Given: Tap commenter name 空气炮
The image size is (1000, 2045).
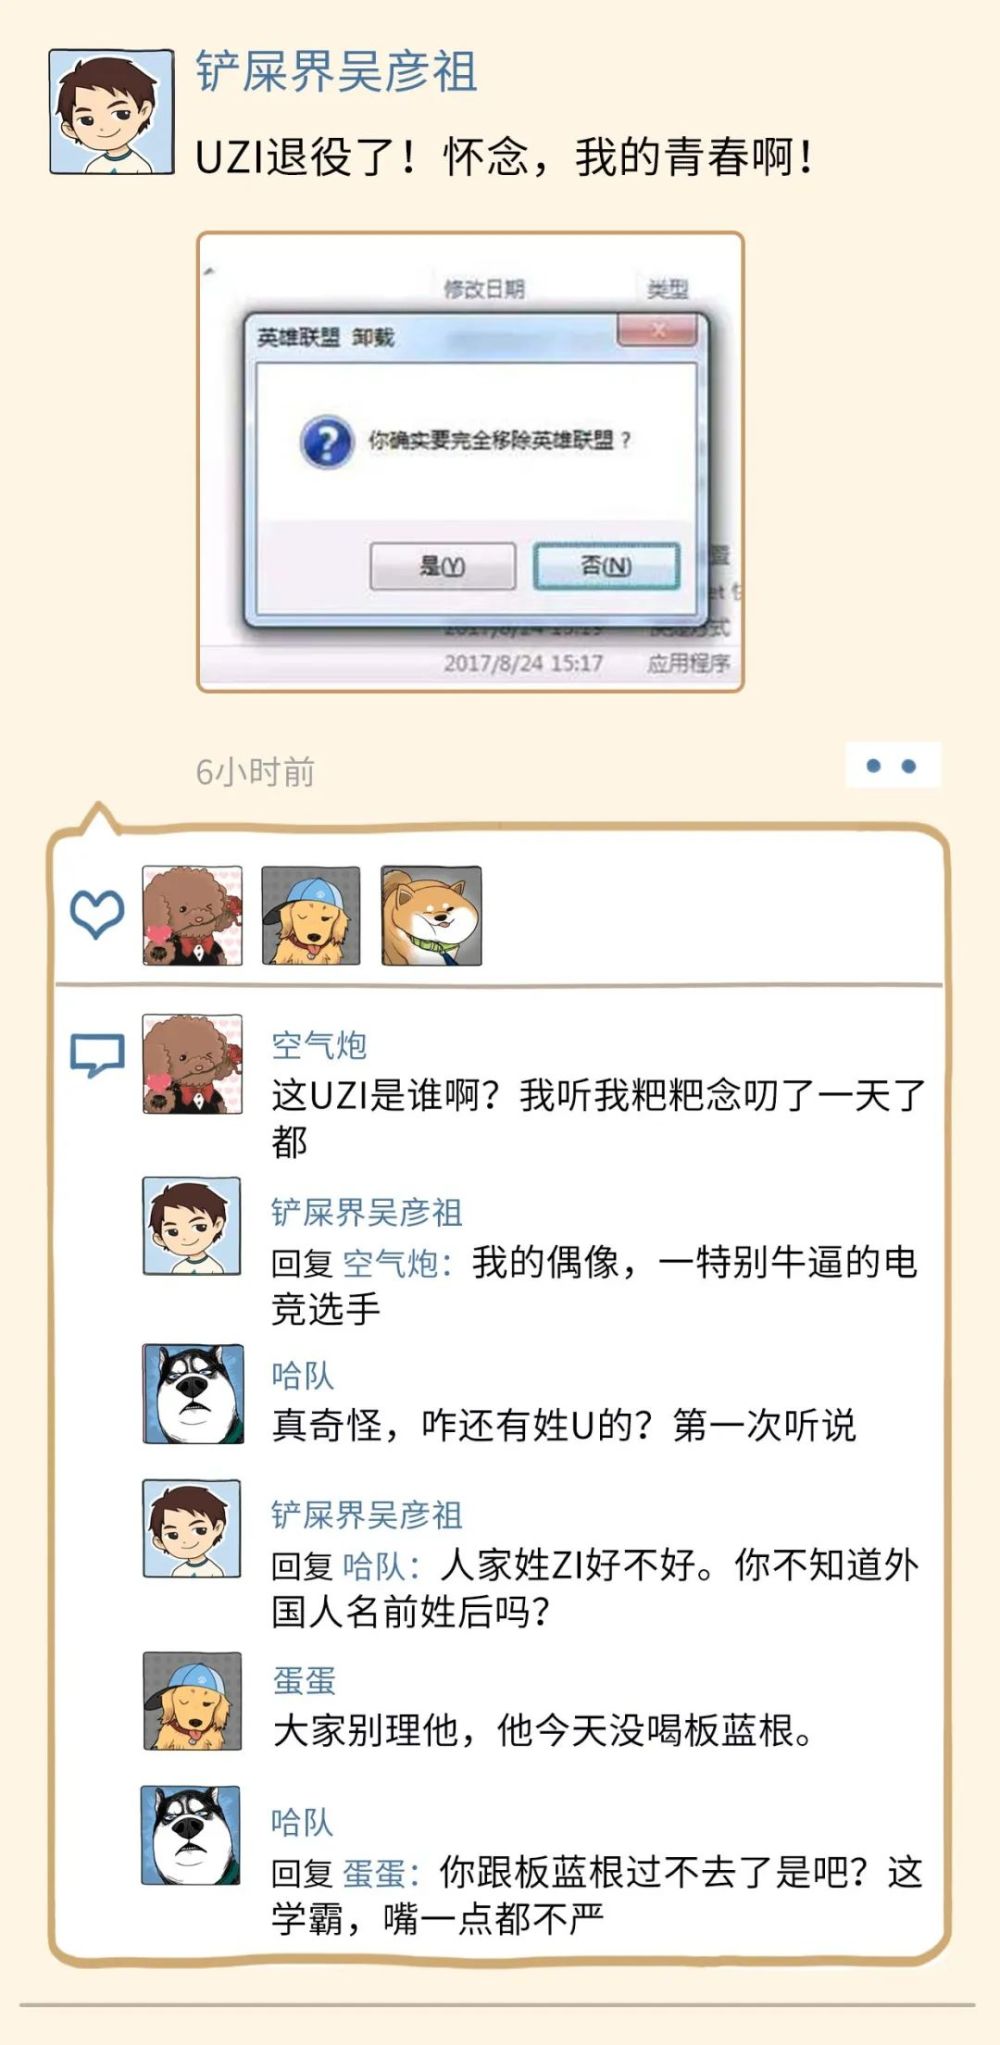Looking at the screenshot, I should click(x=319, y=1046).
